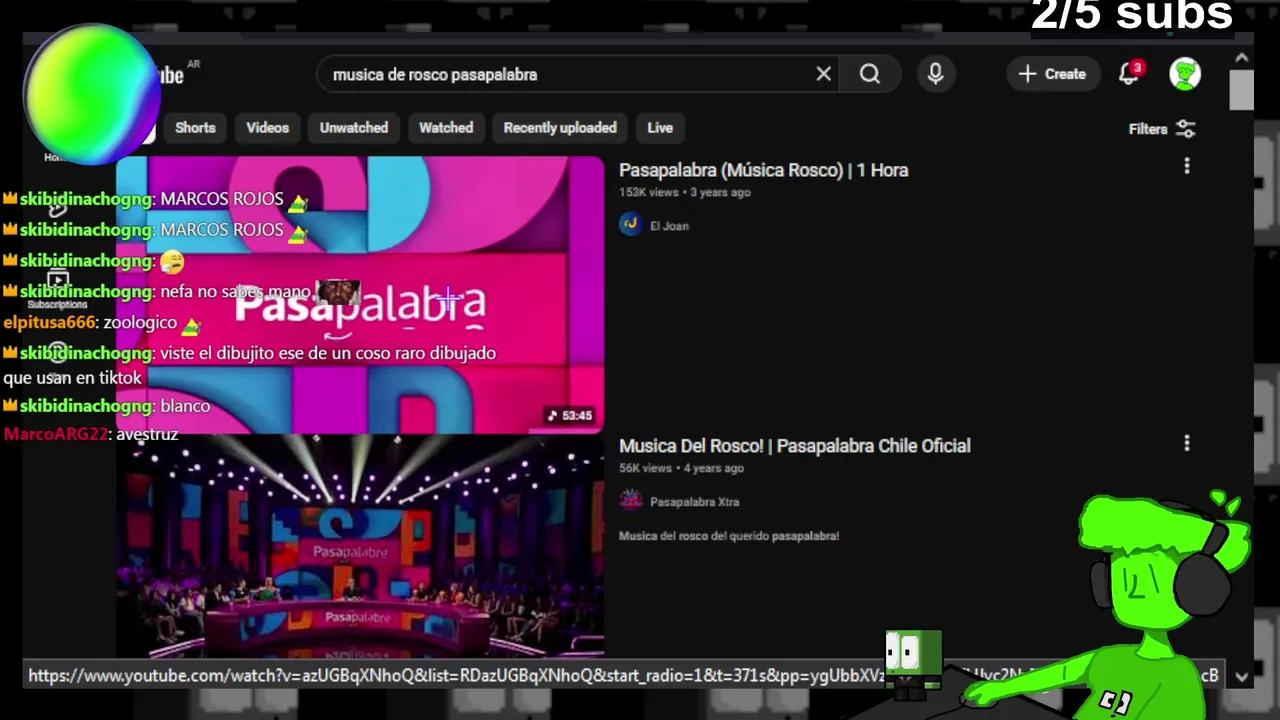Screen dimensions: 1280x720
Task: Open the 1 Hora Pasapalabra video thumbnail
Action: click(360, 294)
